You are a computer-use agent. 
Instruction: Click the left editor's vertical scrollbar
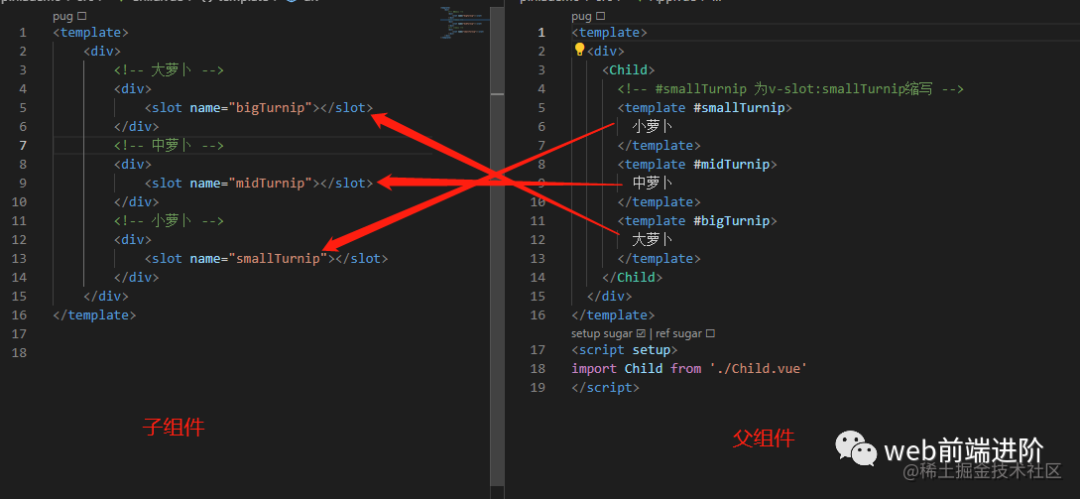497,248
